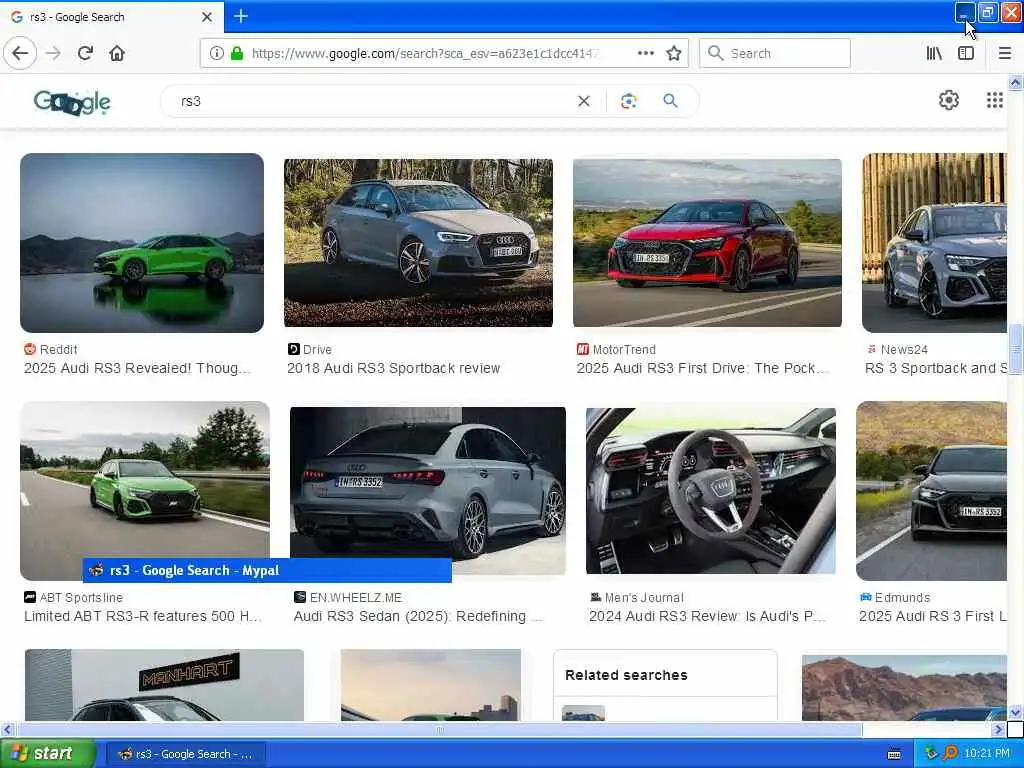Click the blue magnifier search button
Screen dimensions: 1024x768
tap(670, 101)
